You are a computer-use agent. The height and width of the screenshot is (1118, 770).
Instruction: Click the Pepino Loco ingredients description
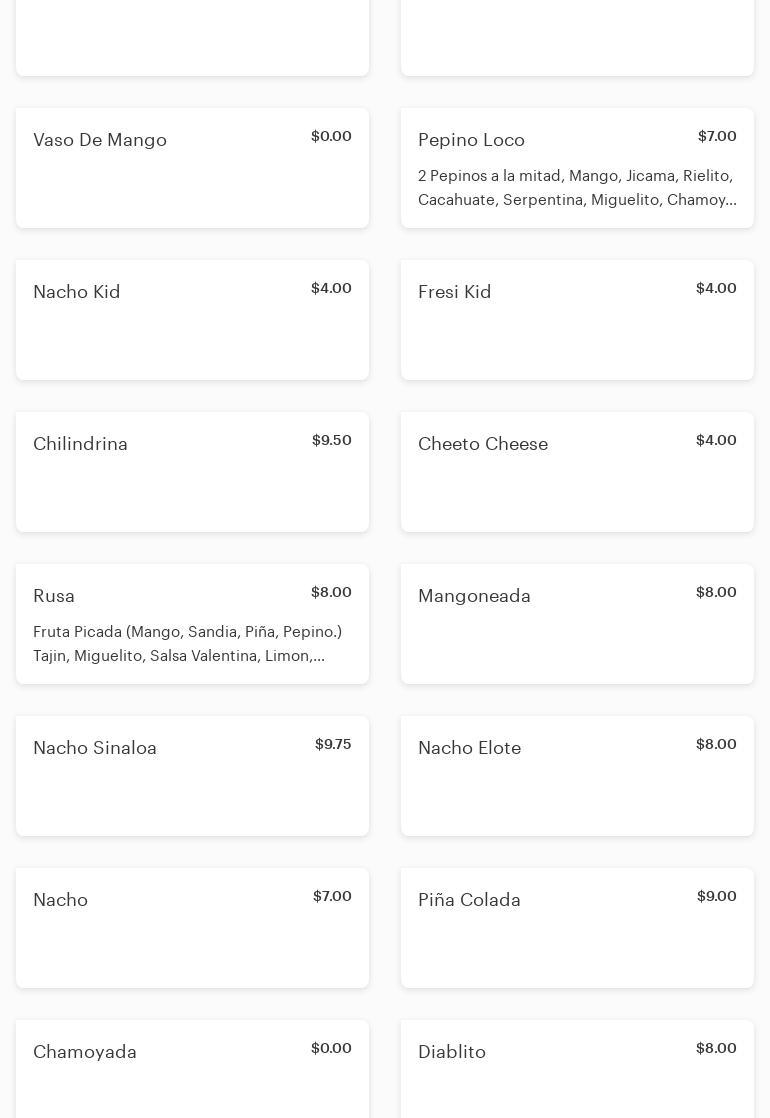tap(577, 188)
